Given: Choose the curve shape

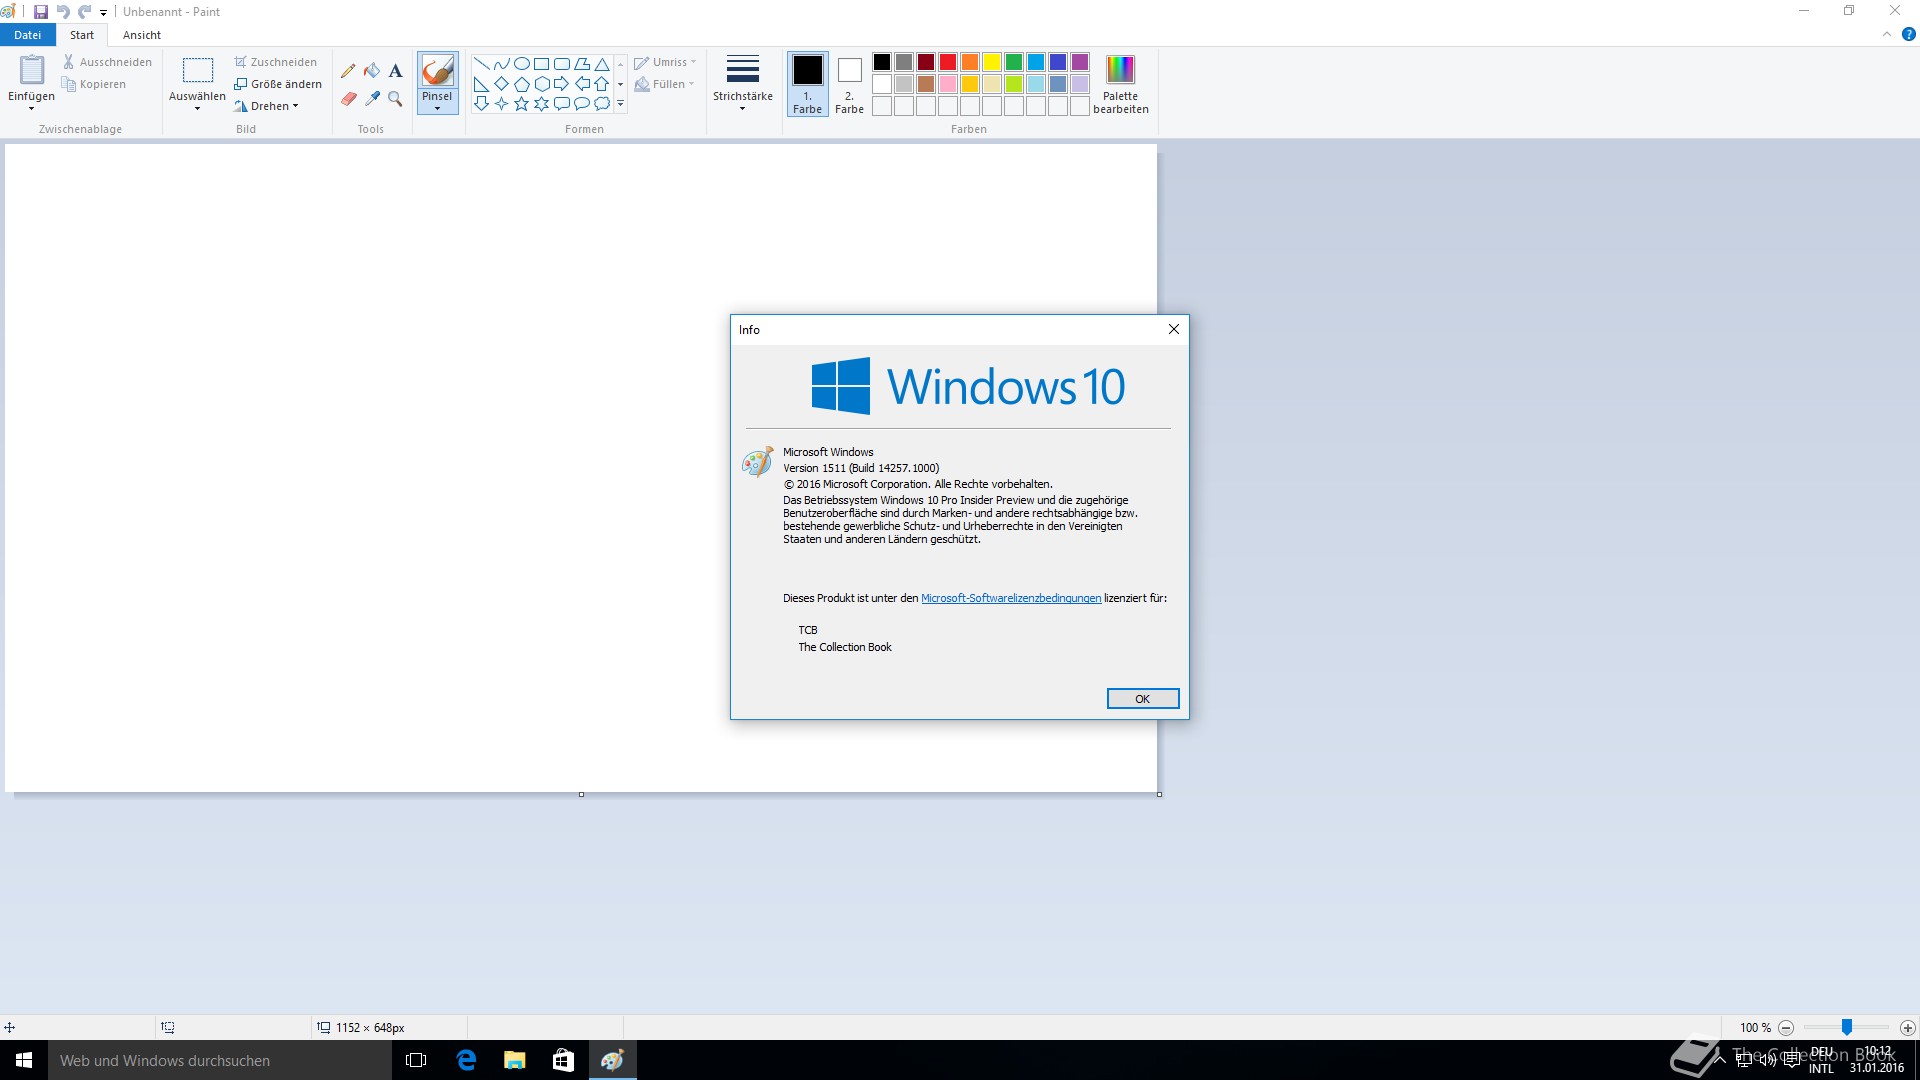Looking at the screenshot, I should click(501, 64).
